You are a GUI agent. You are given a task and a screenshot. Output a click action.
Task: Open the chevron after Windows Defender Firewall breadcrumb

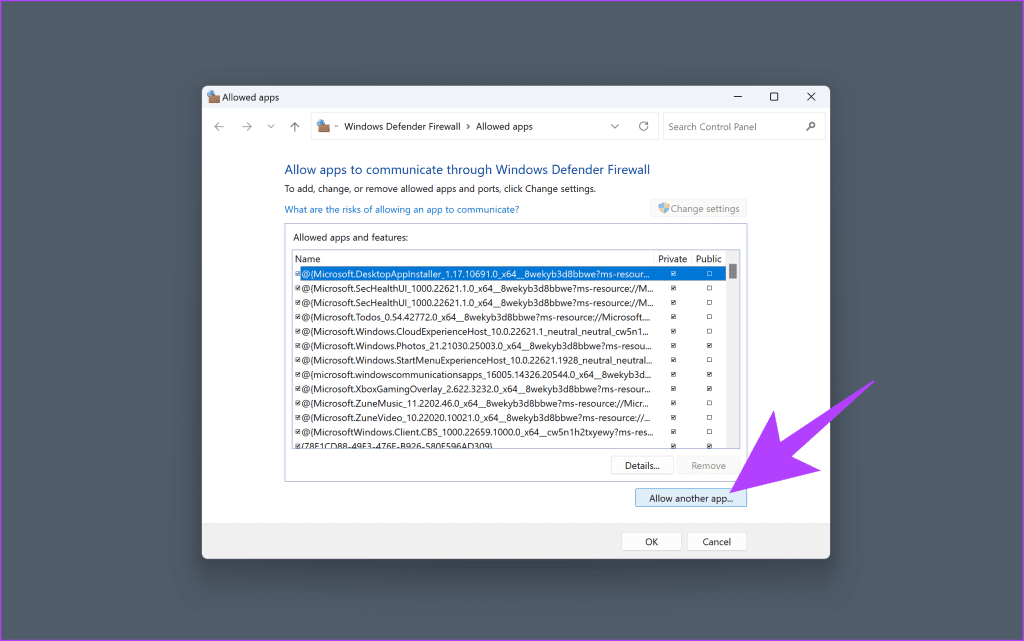point(468,127)
